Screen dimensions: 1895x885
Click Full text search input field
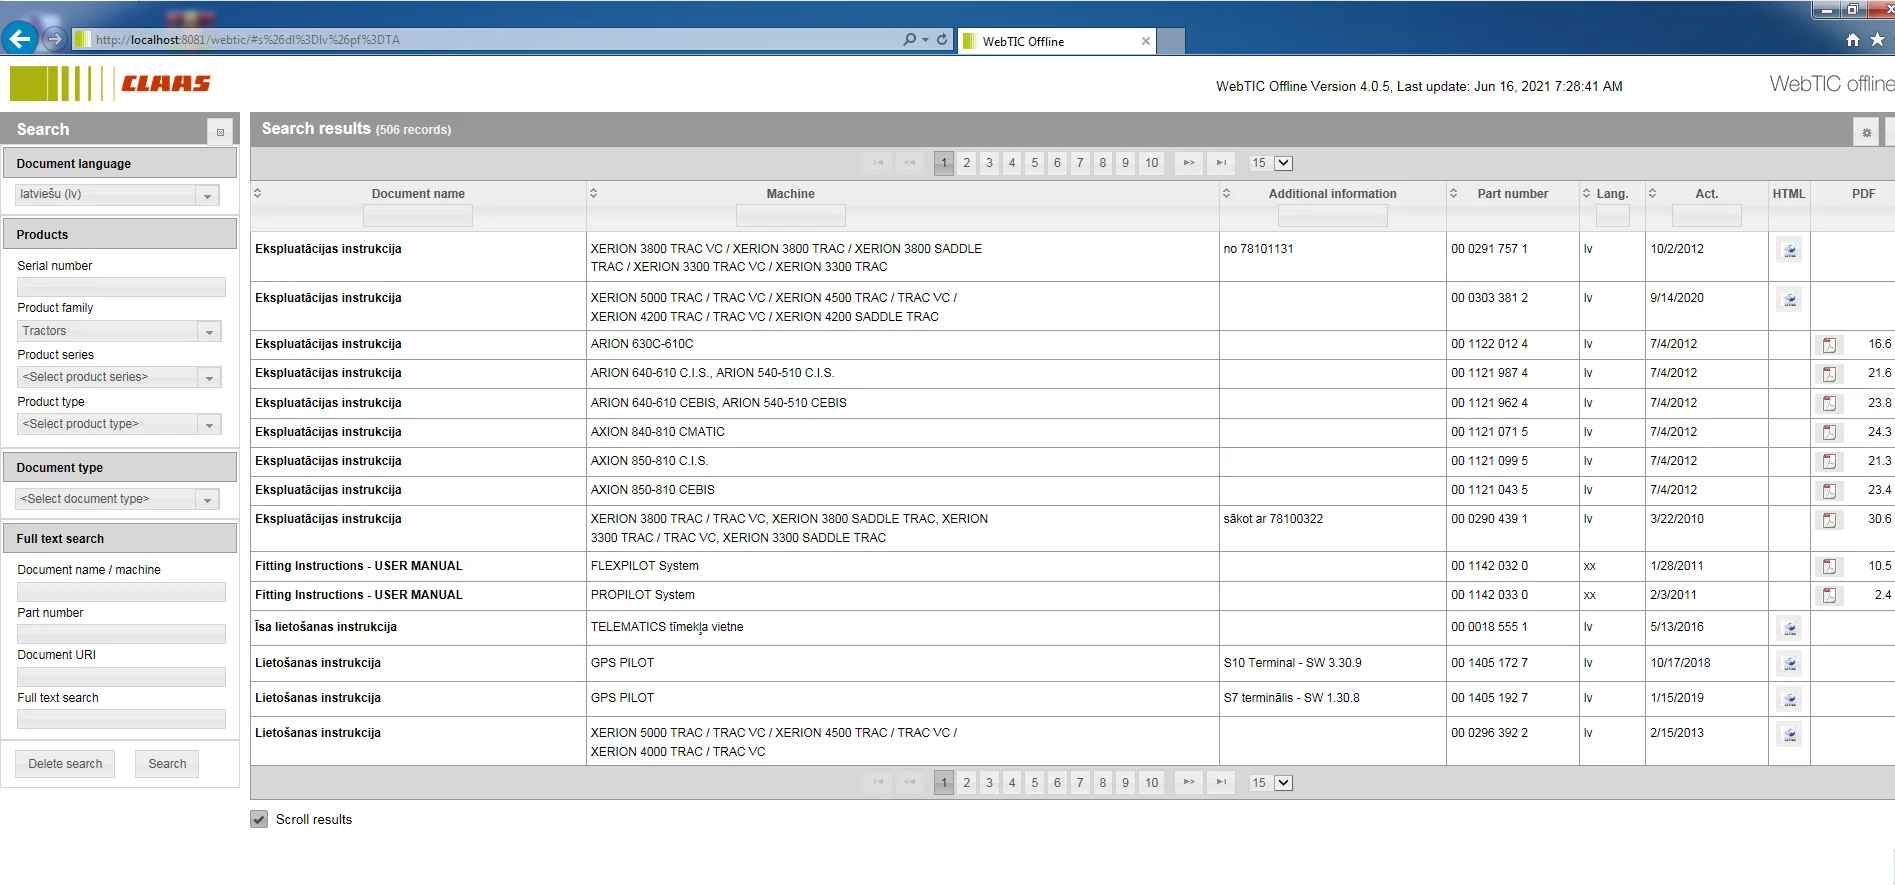point(121,719)
